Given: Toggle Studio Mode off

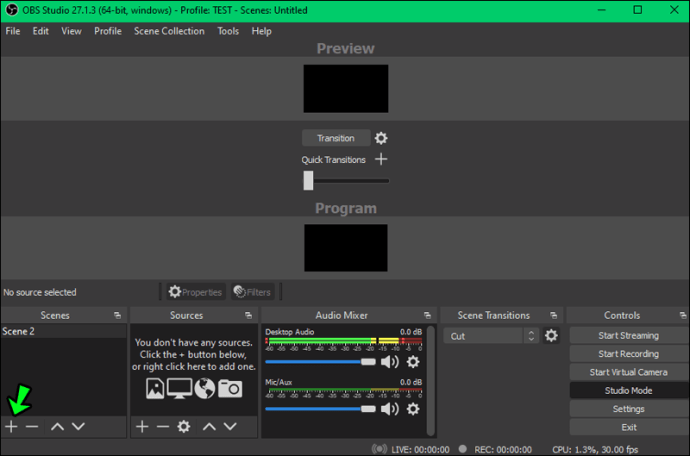Looking at the screenshot, I should coord(628,390).
